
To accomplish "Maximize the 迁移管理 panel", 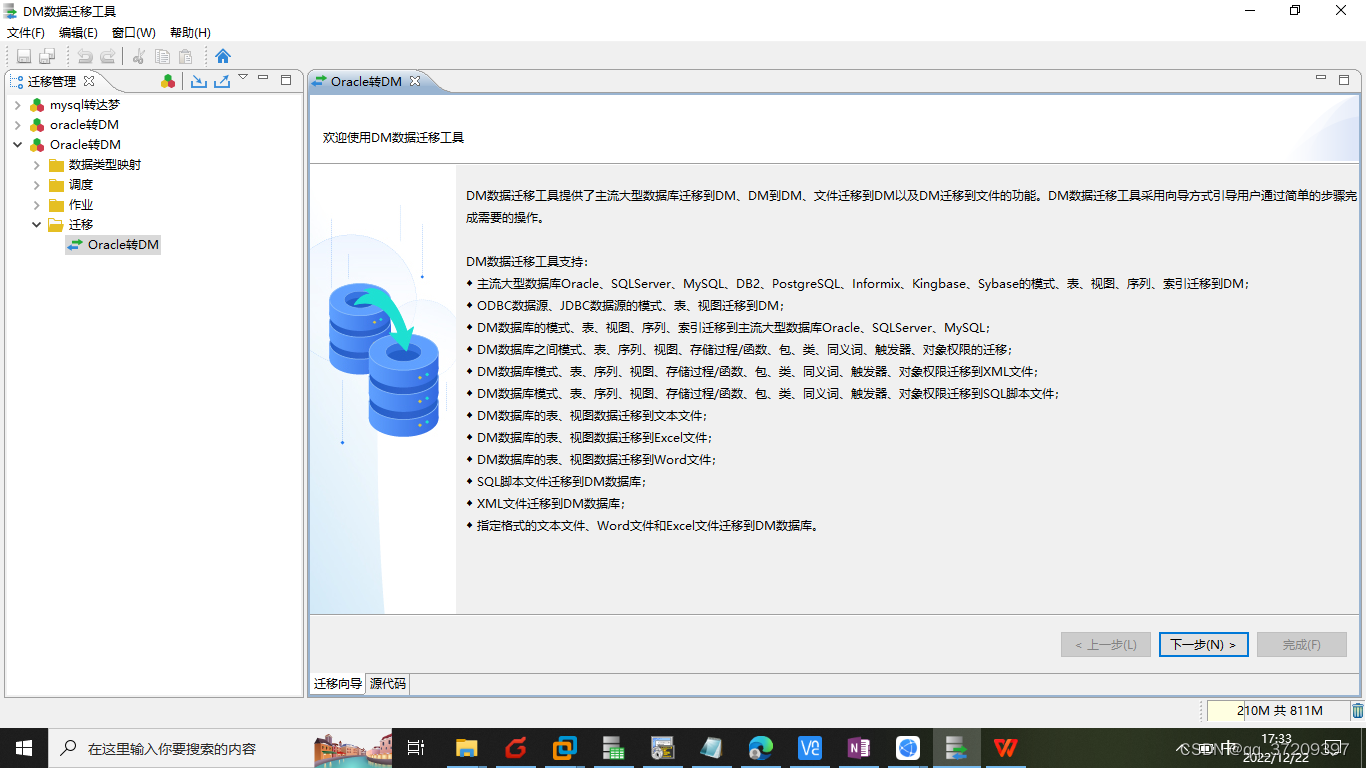I will 286,80.
